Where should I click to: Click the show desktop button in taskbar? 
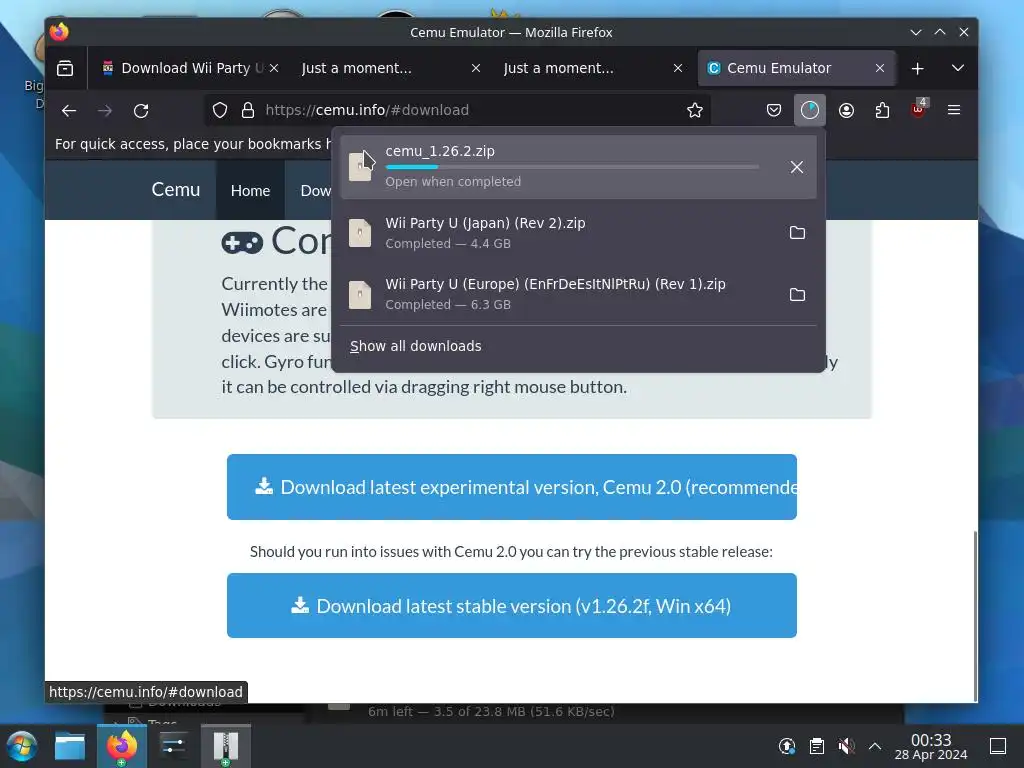[998, 746]
